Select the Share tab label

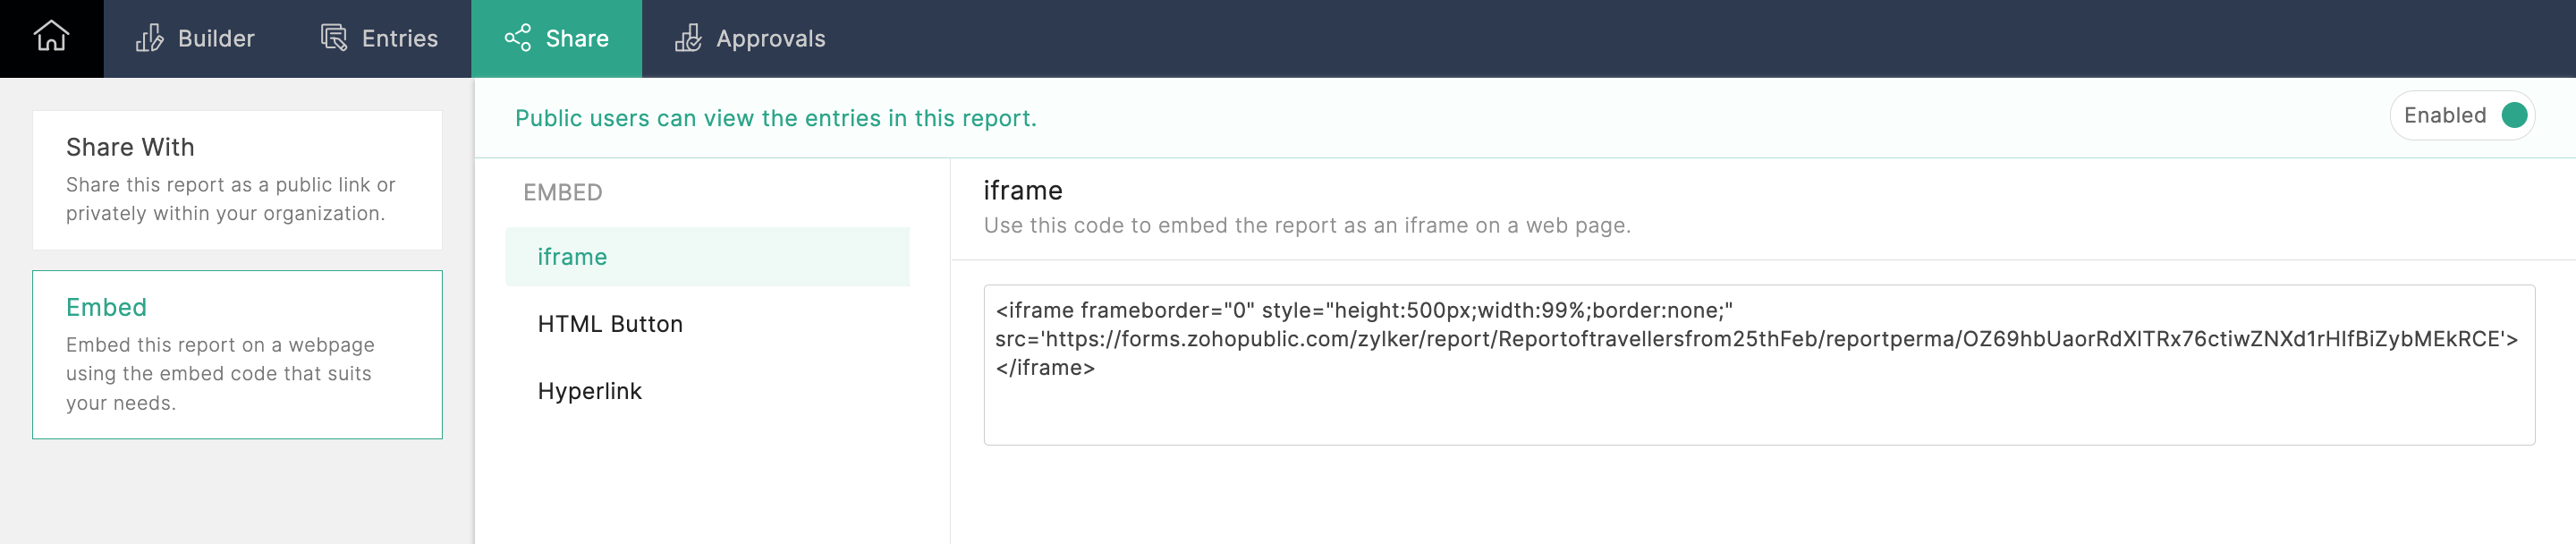577,39
